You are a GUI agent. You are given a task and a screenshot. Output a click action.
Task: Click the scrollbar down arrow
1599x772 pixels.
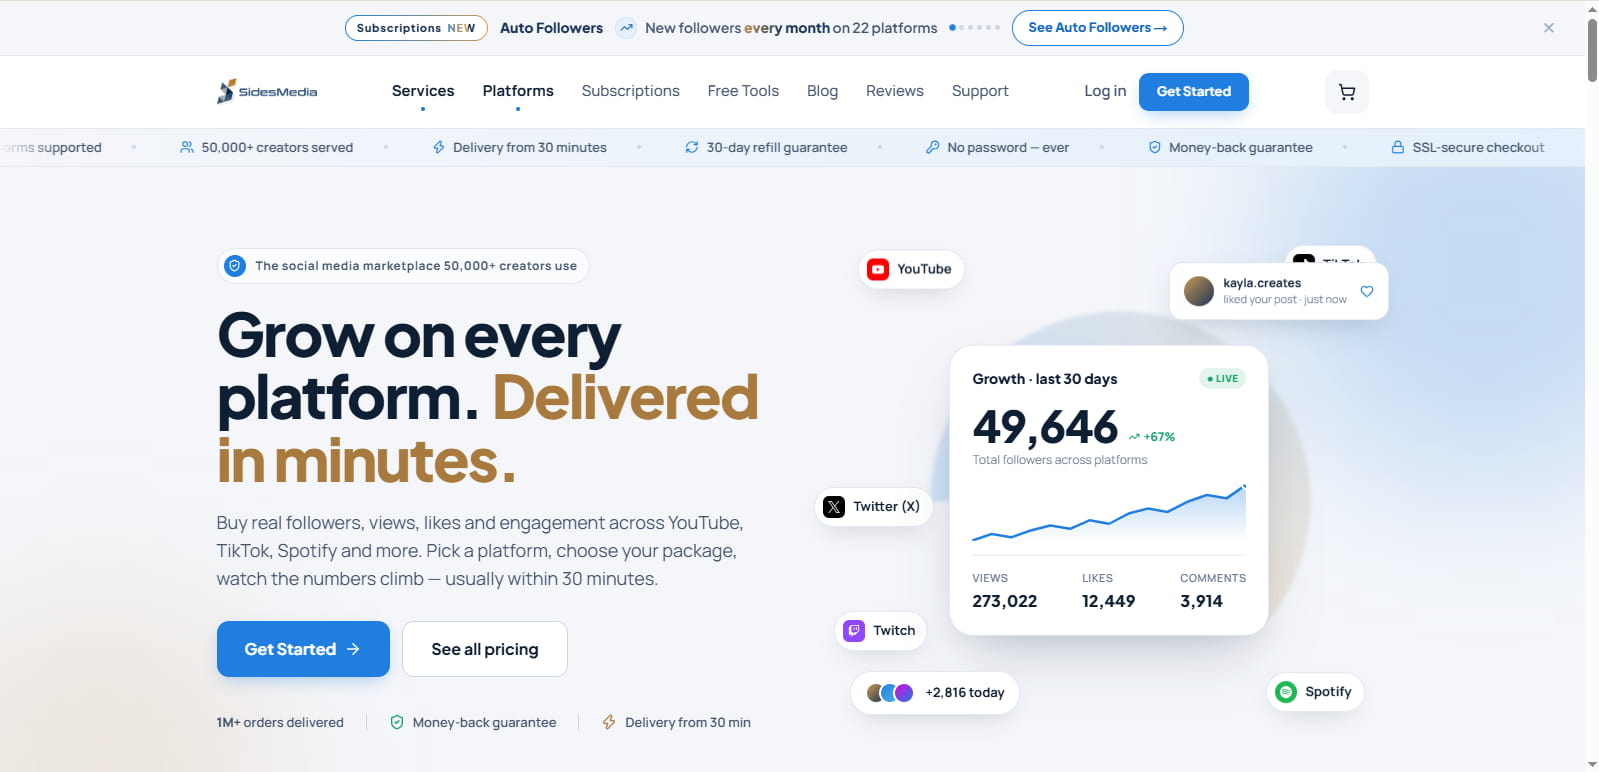(x=1592, y=765)
